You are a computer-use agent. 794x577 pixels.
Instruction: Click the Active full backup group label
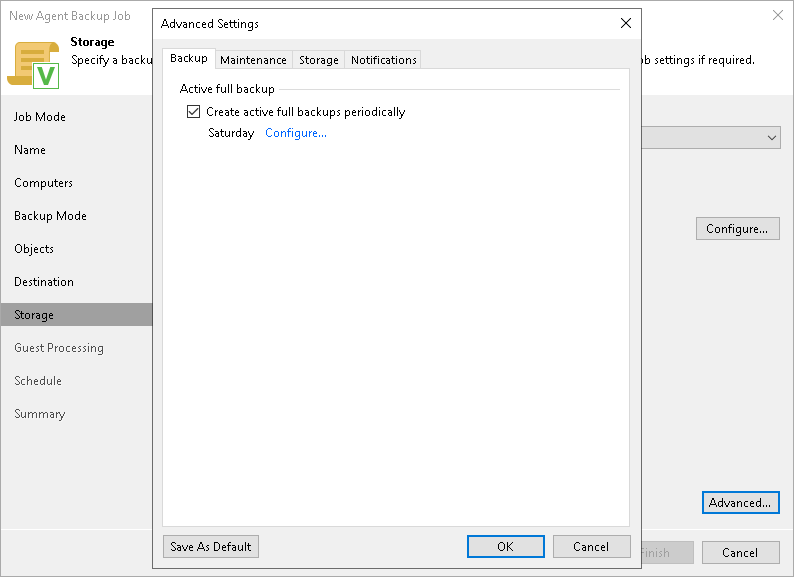(x=227, y=89)
